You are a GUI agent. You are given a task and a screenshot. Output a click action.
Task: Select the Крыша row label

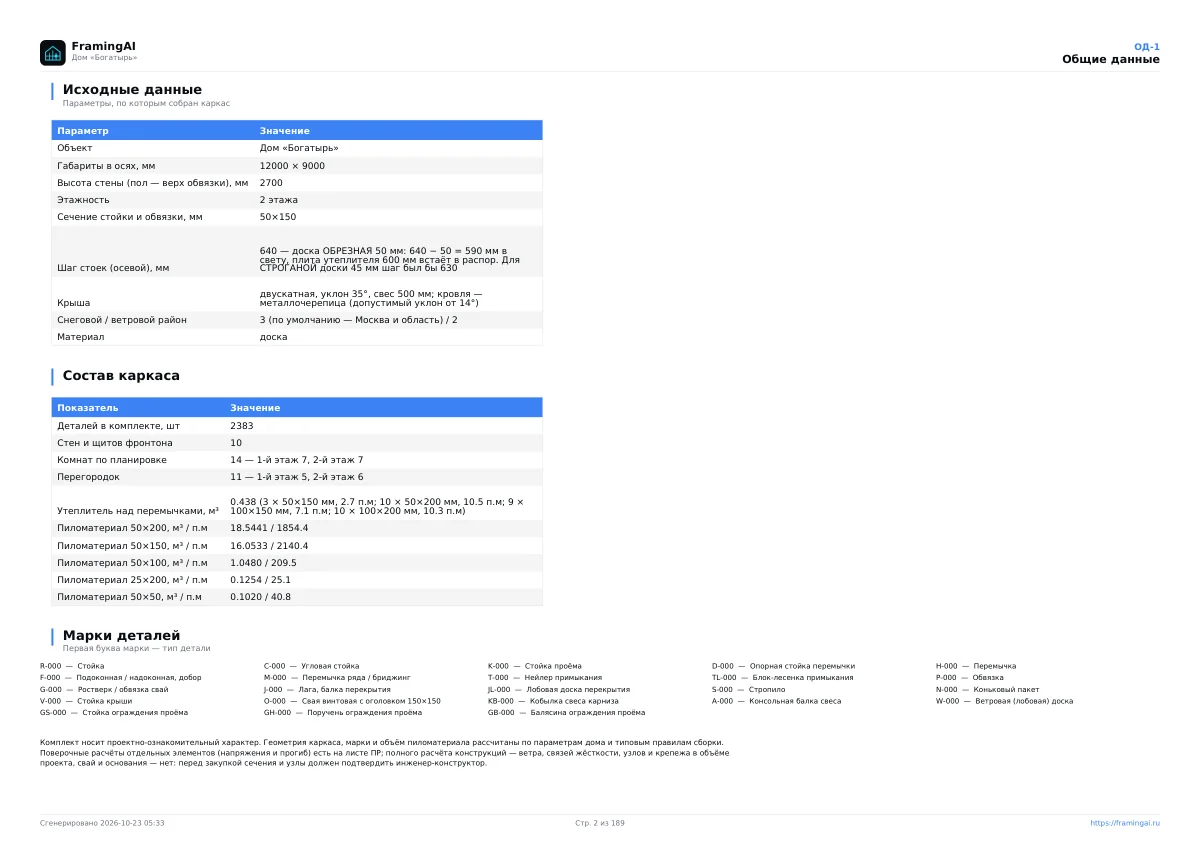74,302
